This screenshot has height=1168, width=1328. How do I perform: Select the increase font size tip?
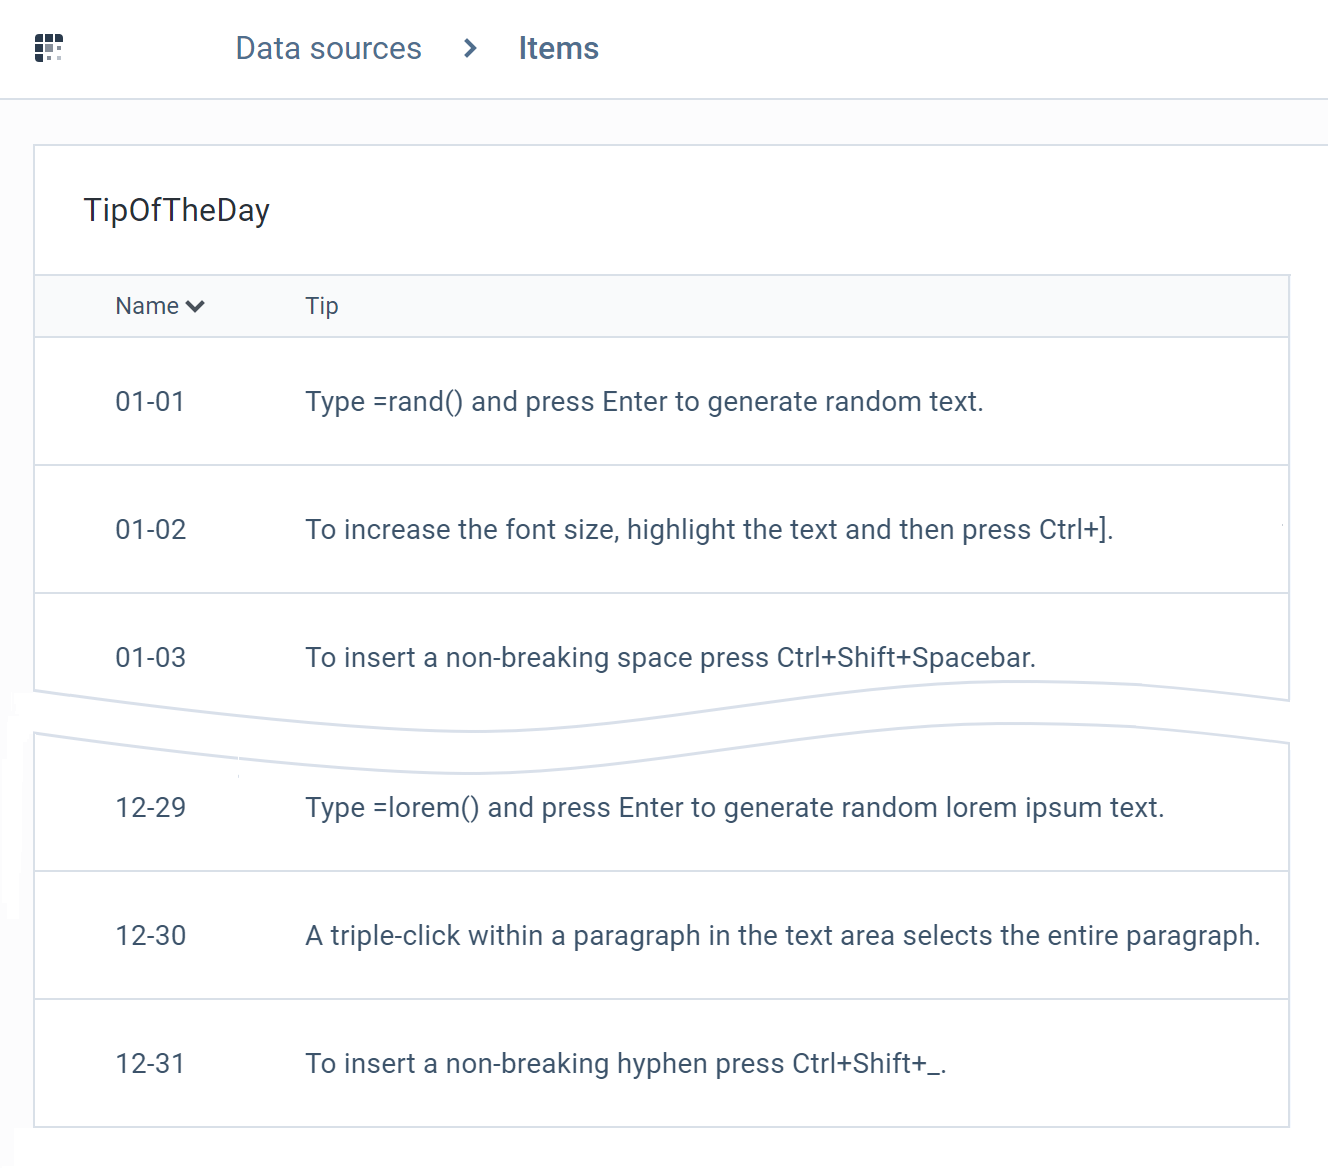point(709,530)
